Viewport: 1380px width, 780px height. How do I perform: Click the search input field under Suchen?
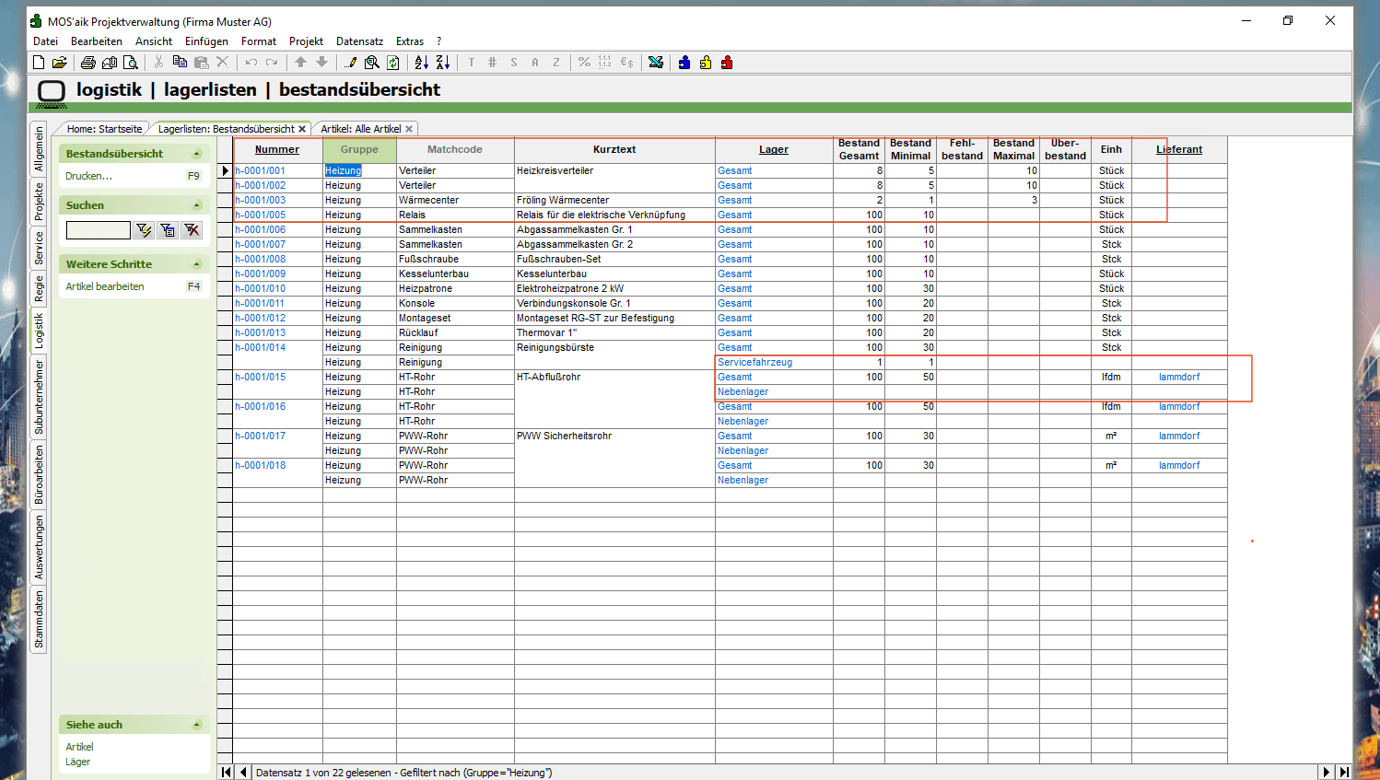(x=98, y=231)
